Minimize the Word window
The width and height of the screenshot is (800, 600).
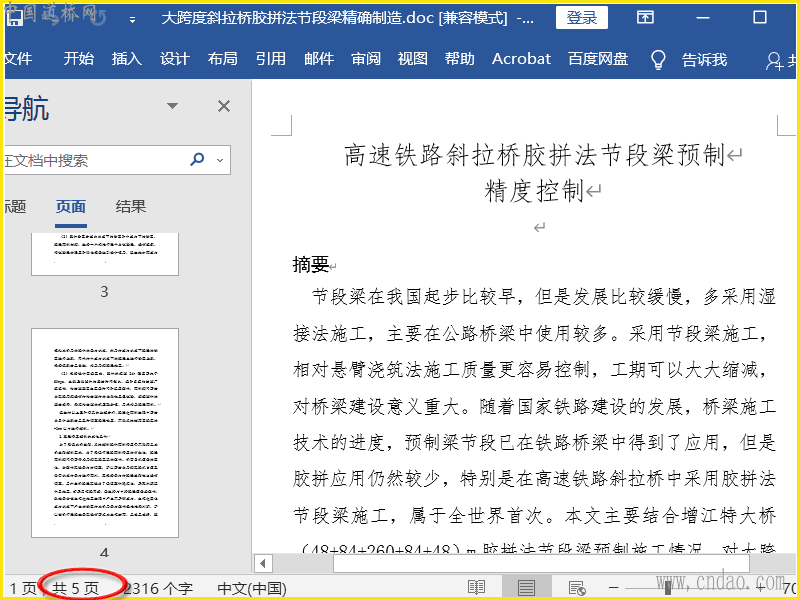[x=703, y=18]
